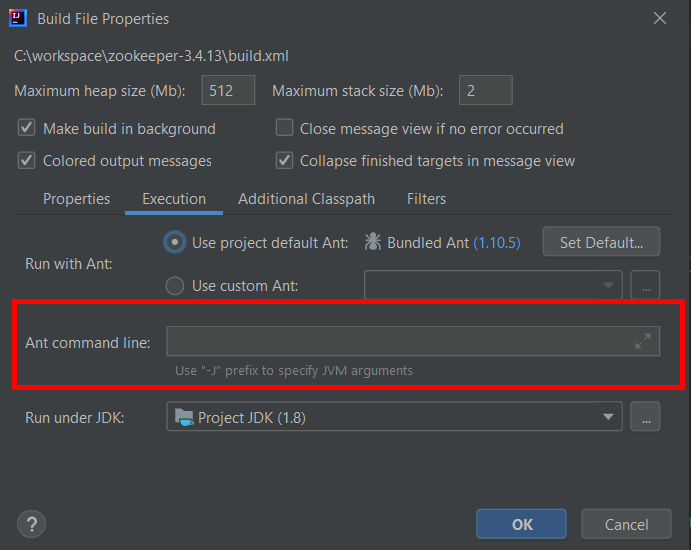
Task: Click the build.xml file path text
Action: pos(151,56)
